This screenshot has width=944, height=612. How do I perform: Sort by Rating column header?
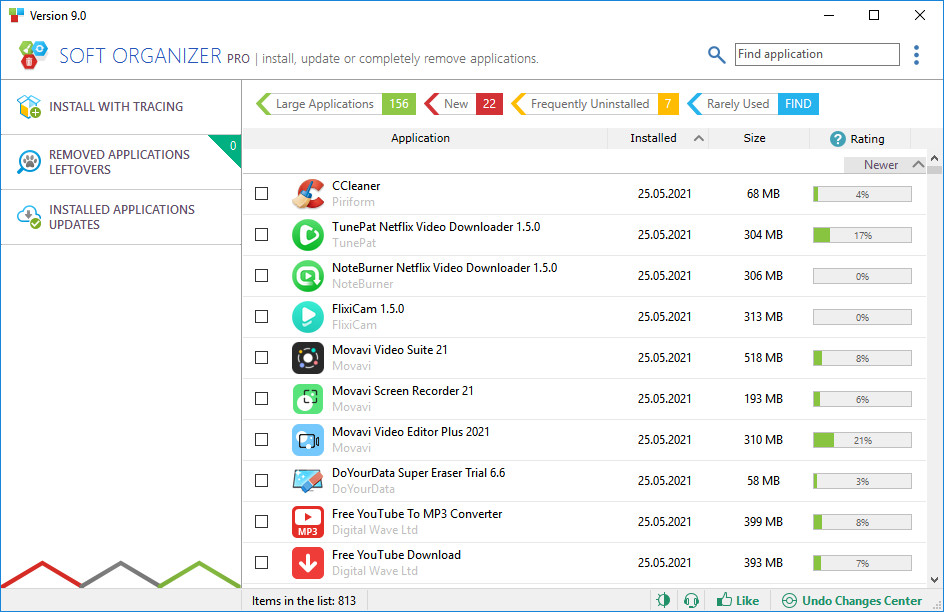tap(867, 139)
